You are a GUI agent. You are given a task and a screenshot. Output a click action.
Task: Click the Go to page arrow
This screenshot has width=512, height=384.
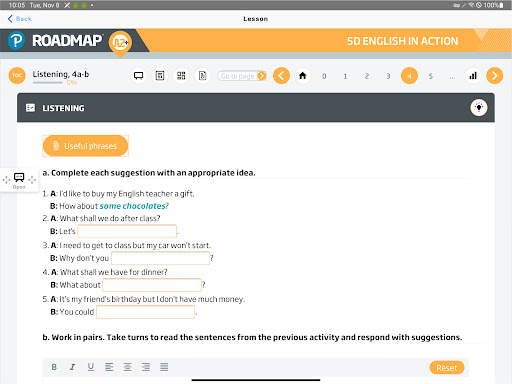[x=262, y=76]
